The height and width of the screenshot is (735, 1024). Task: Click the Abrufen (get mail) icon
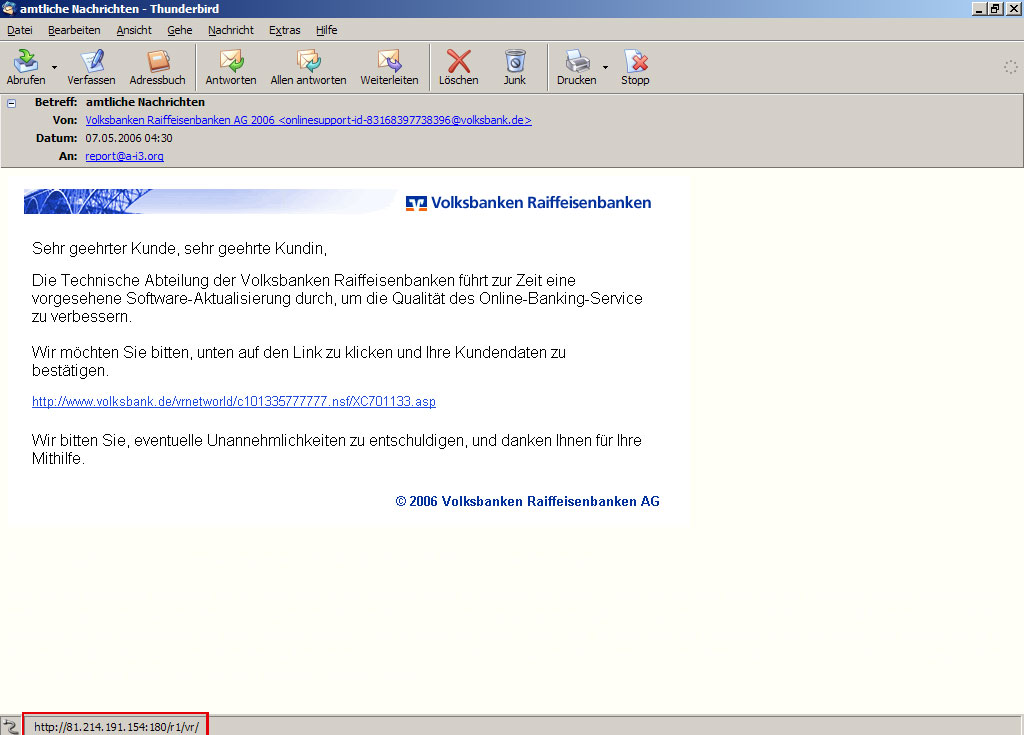26,67
